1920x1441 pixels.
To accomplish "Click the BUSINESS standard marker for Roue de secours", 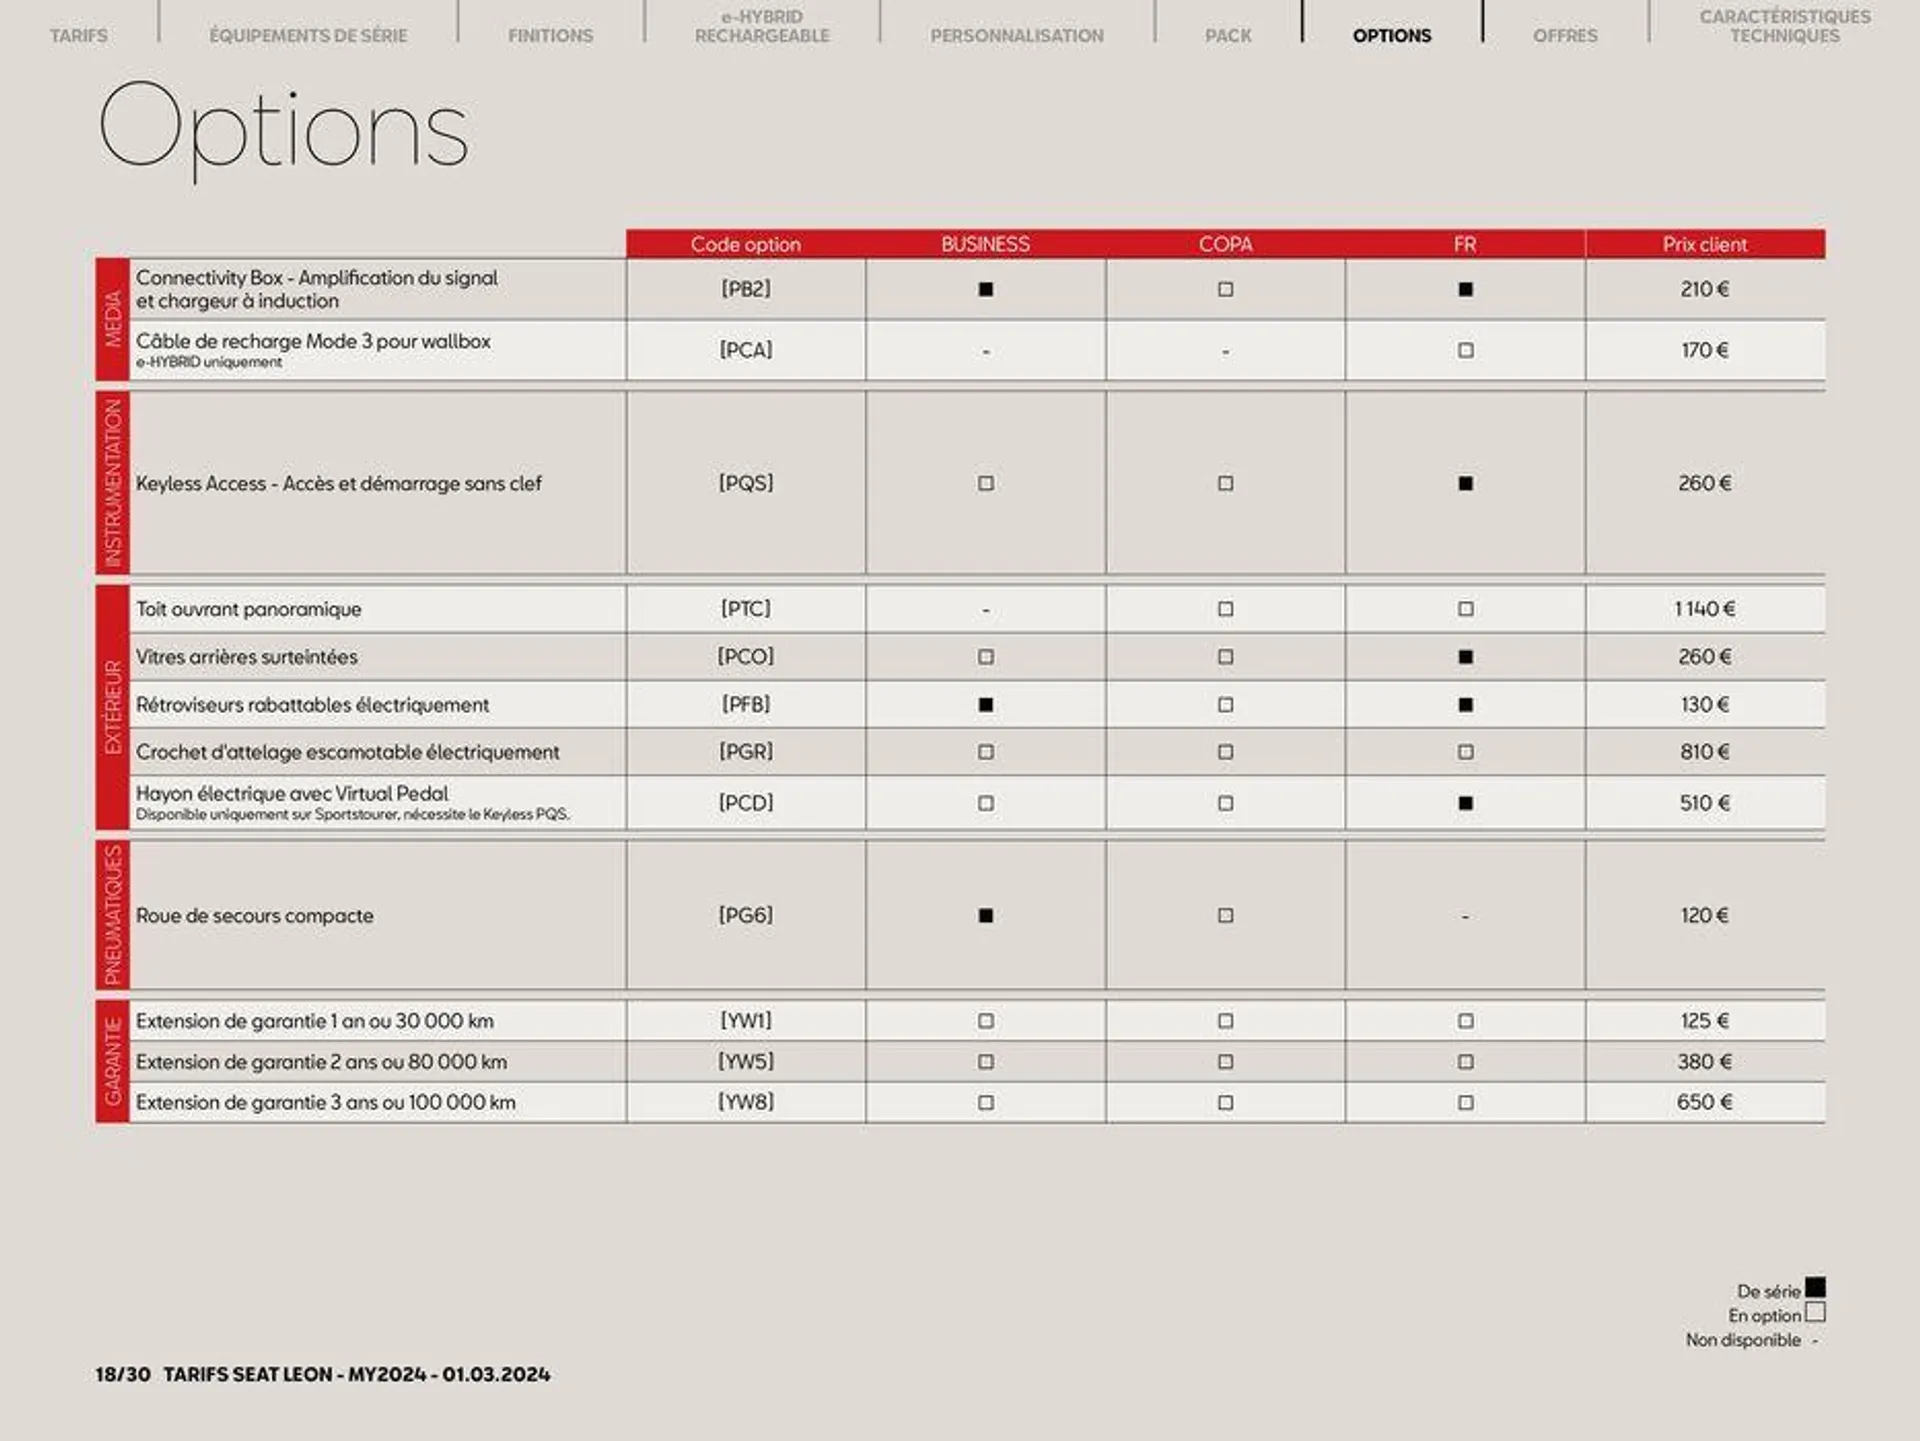I will point(986,916).
